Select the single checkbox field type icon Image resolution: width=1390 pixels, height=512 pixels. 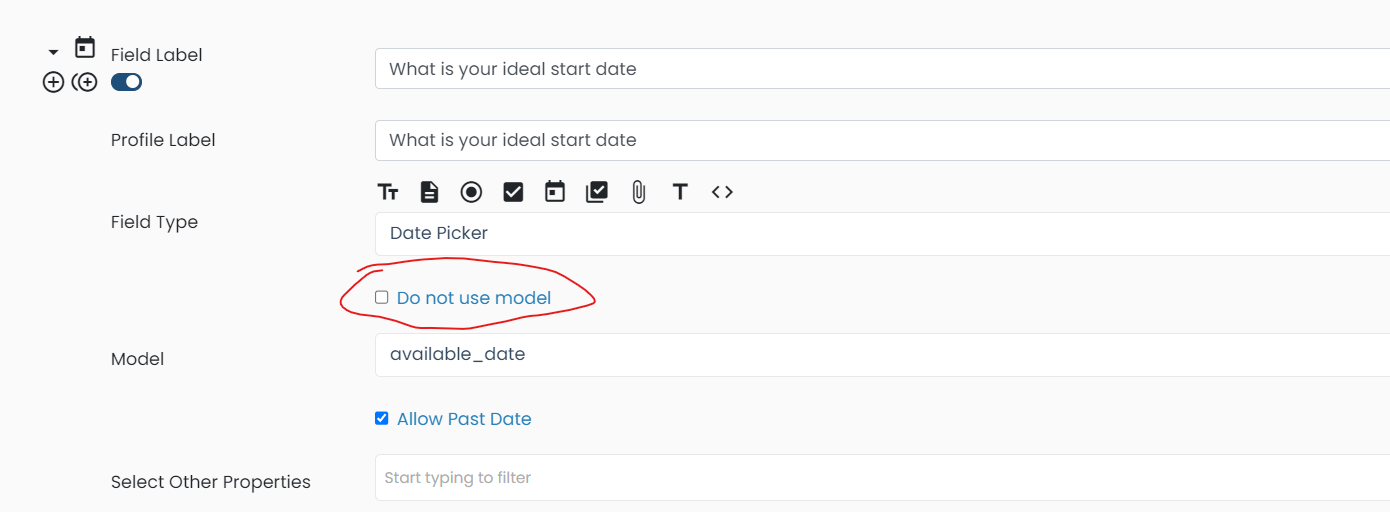click(x=513, y=192)
